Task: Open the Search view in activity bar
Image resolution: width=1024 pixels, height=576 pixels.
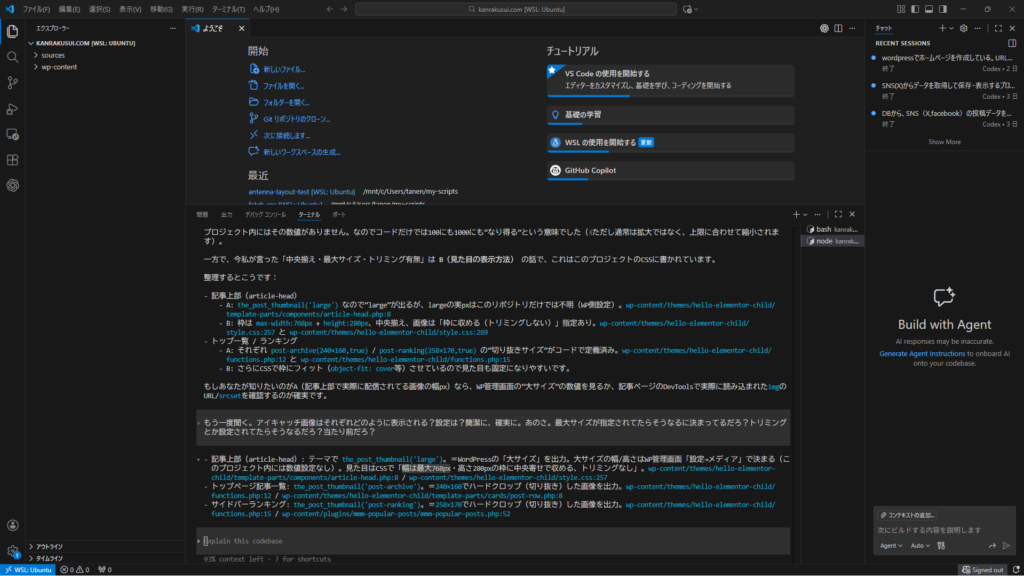Action: (12, 57)
